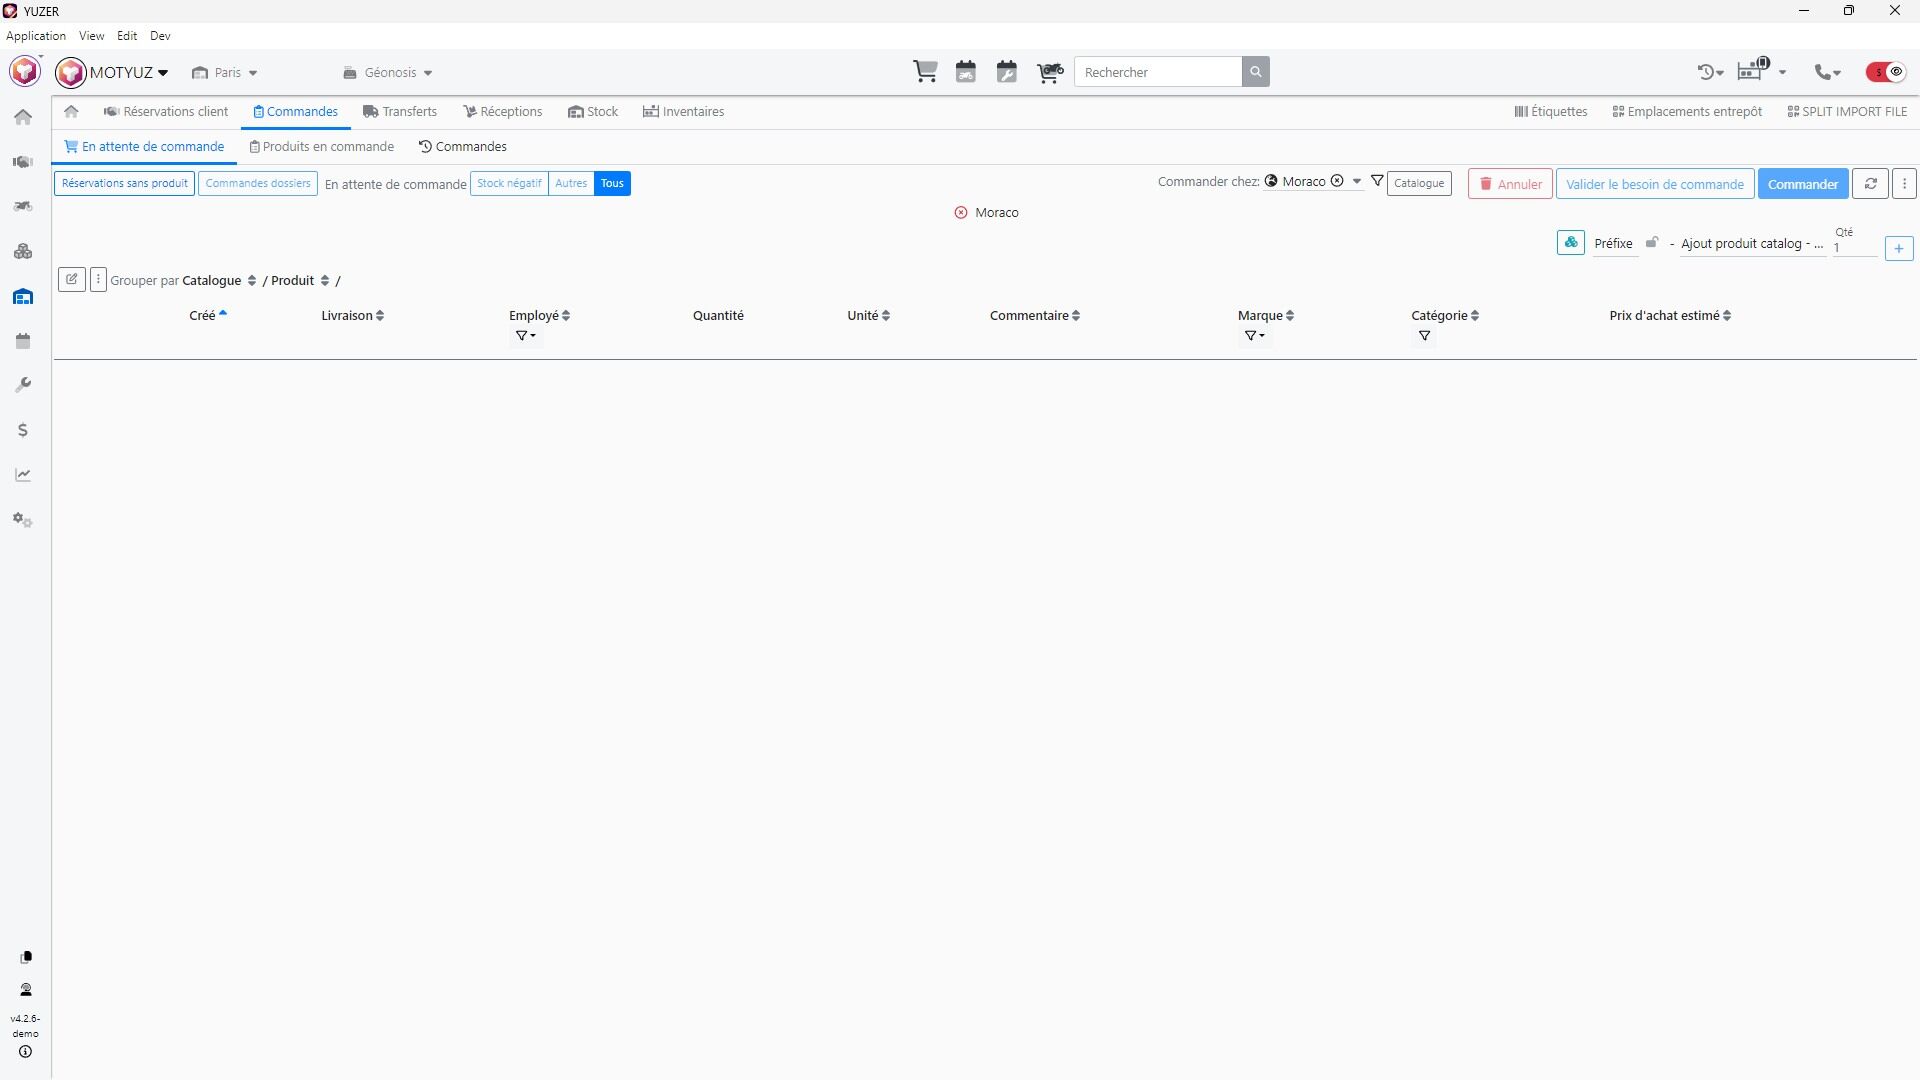Open the history clock dropdown icon
Viewport: 1920px width, 1080px height.
tap(1710, 72)
